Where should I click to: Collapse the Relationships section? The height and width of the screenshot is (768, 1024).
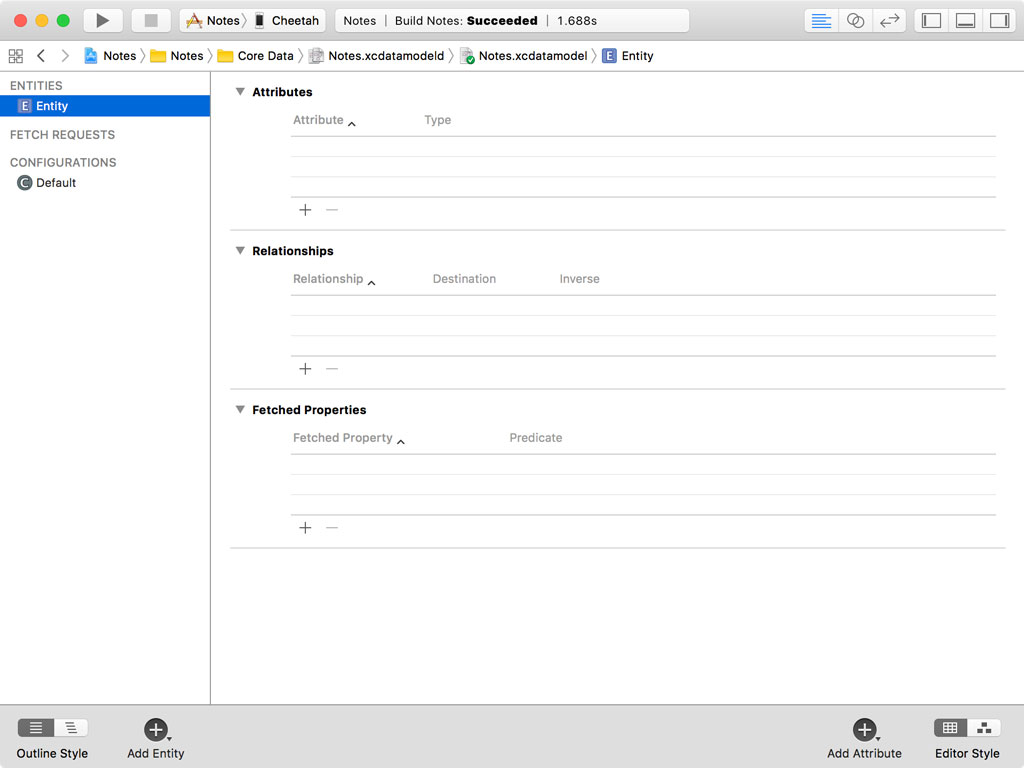[240, 251]
